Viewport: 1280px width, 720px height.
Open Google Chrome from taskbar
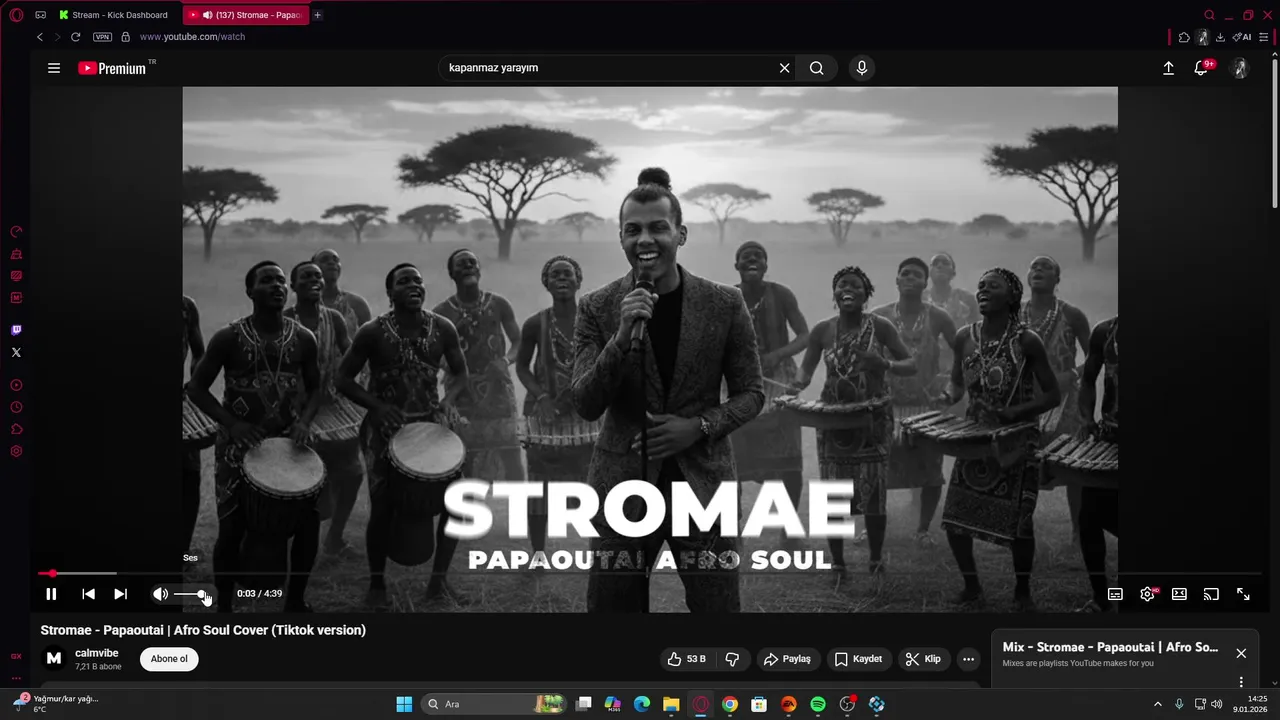[x=730, y=704]
